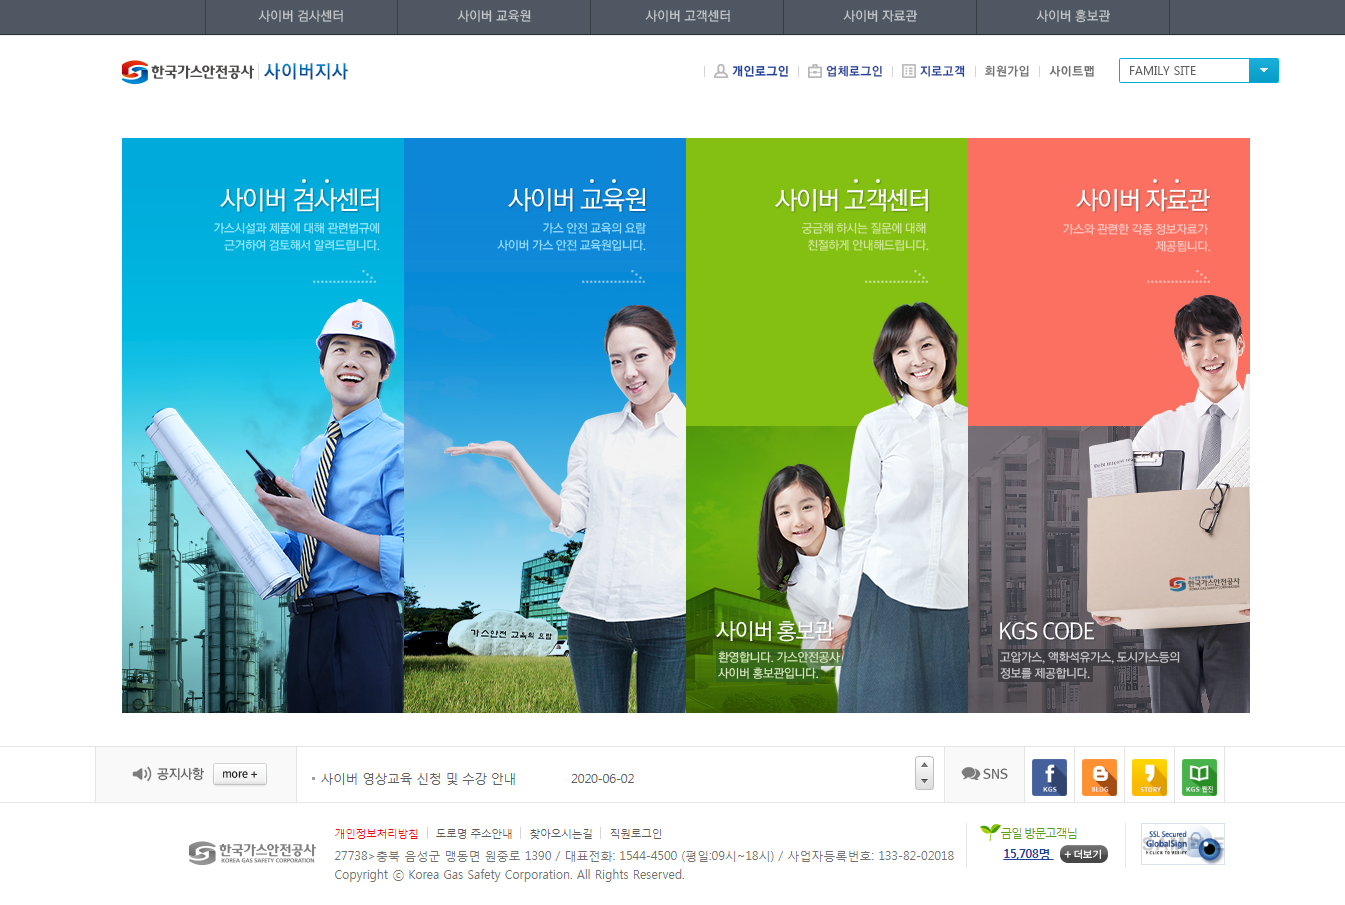Click the SSL GlobalSign security seal
Viewport: 1345px width, 905px height.
pos(1182,844)
